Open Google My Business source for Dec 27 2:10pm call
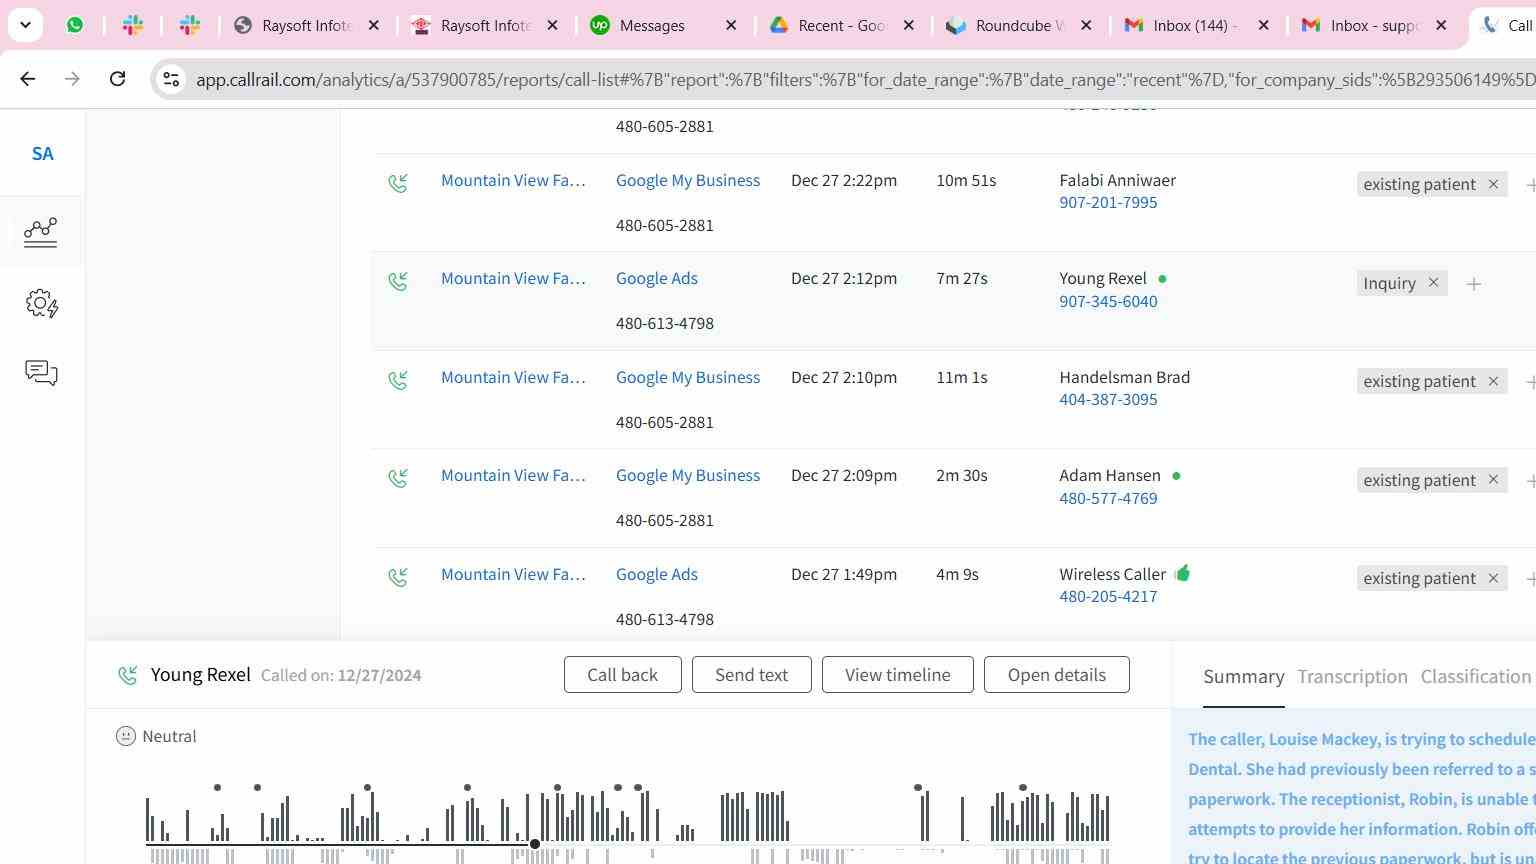The image size is (1536, 864). [x=688, y=377]
